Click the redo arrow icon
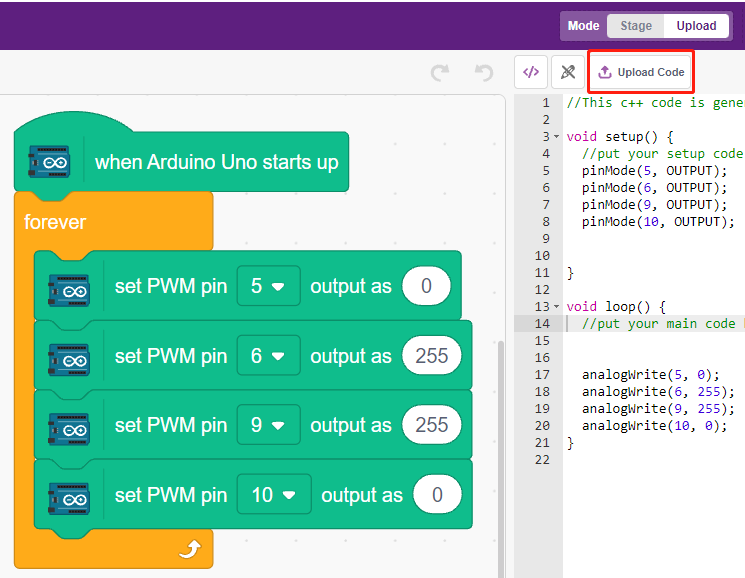The width and height of the screenshot is (745, 578). coord(440,73)
